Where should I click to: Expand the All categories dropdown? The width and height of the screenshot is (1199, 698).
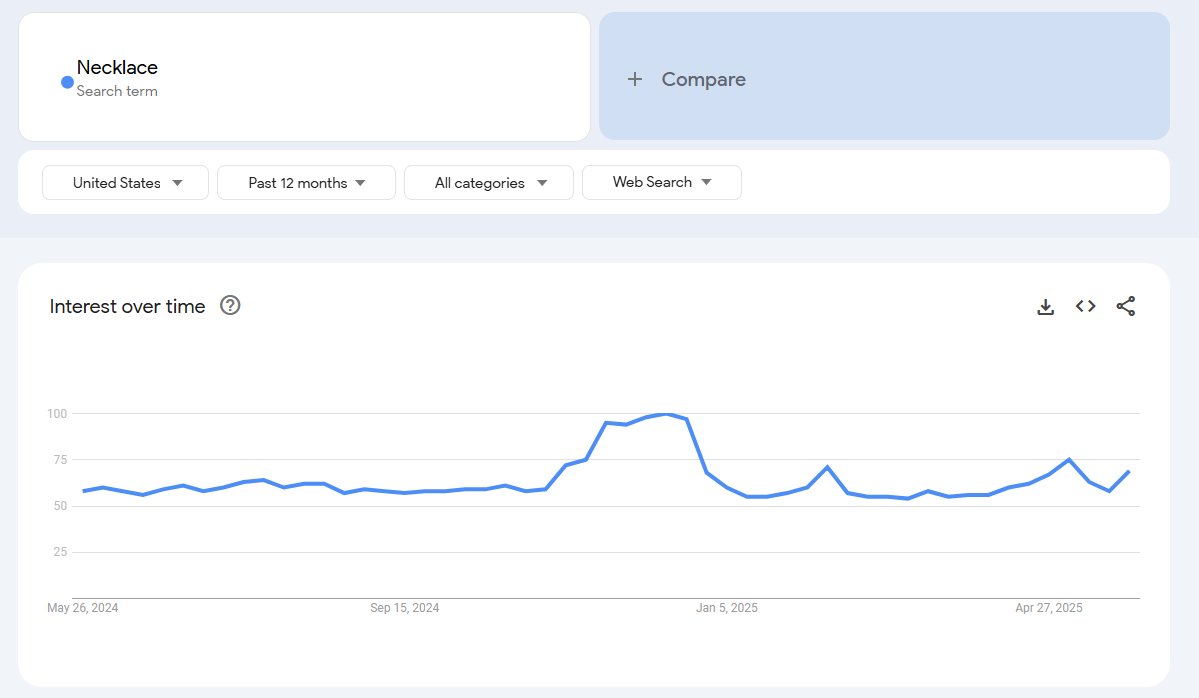point(489,183)
